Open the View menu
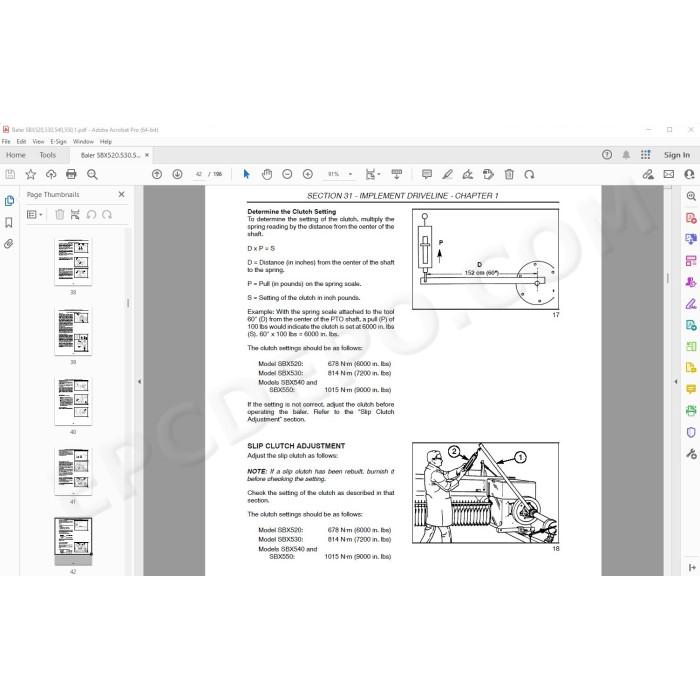The height and width of the screenshot is (700, 700). coord(38,142)
